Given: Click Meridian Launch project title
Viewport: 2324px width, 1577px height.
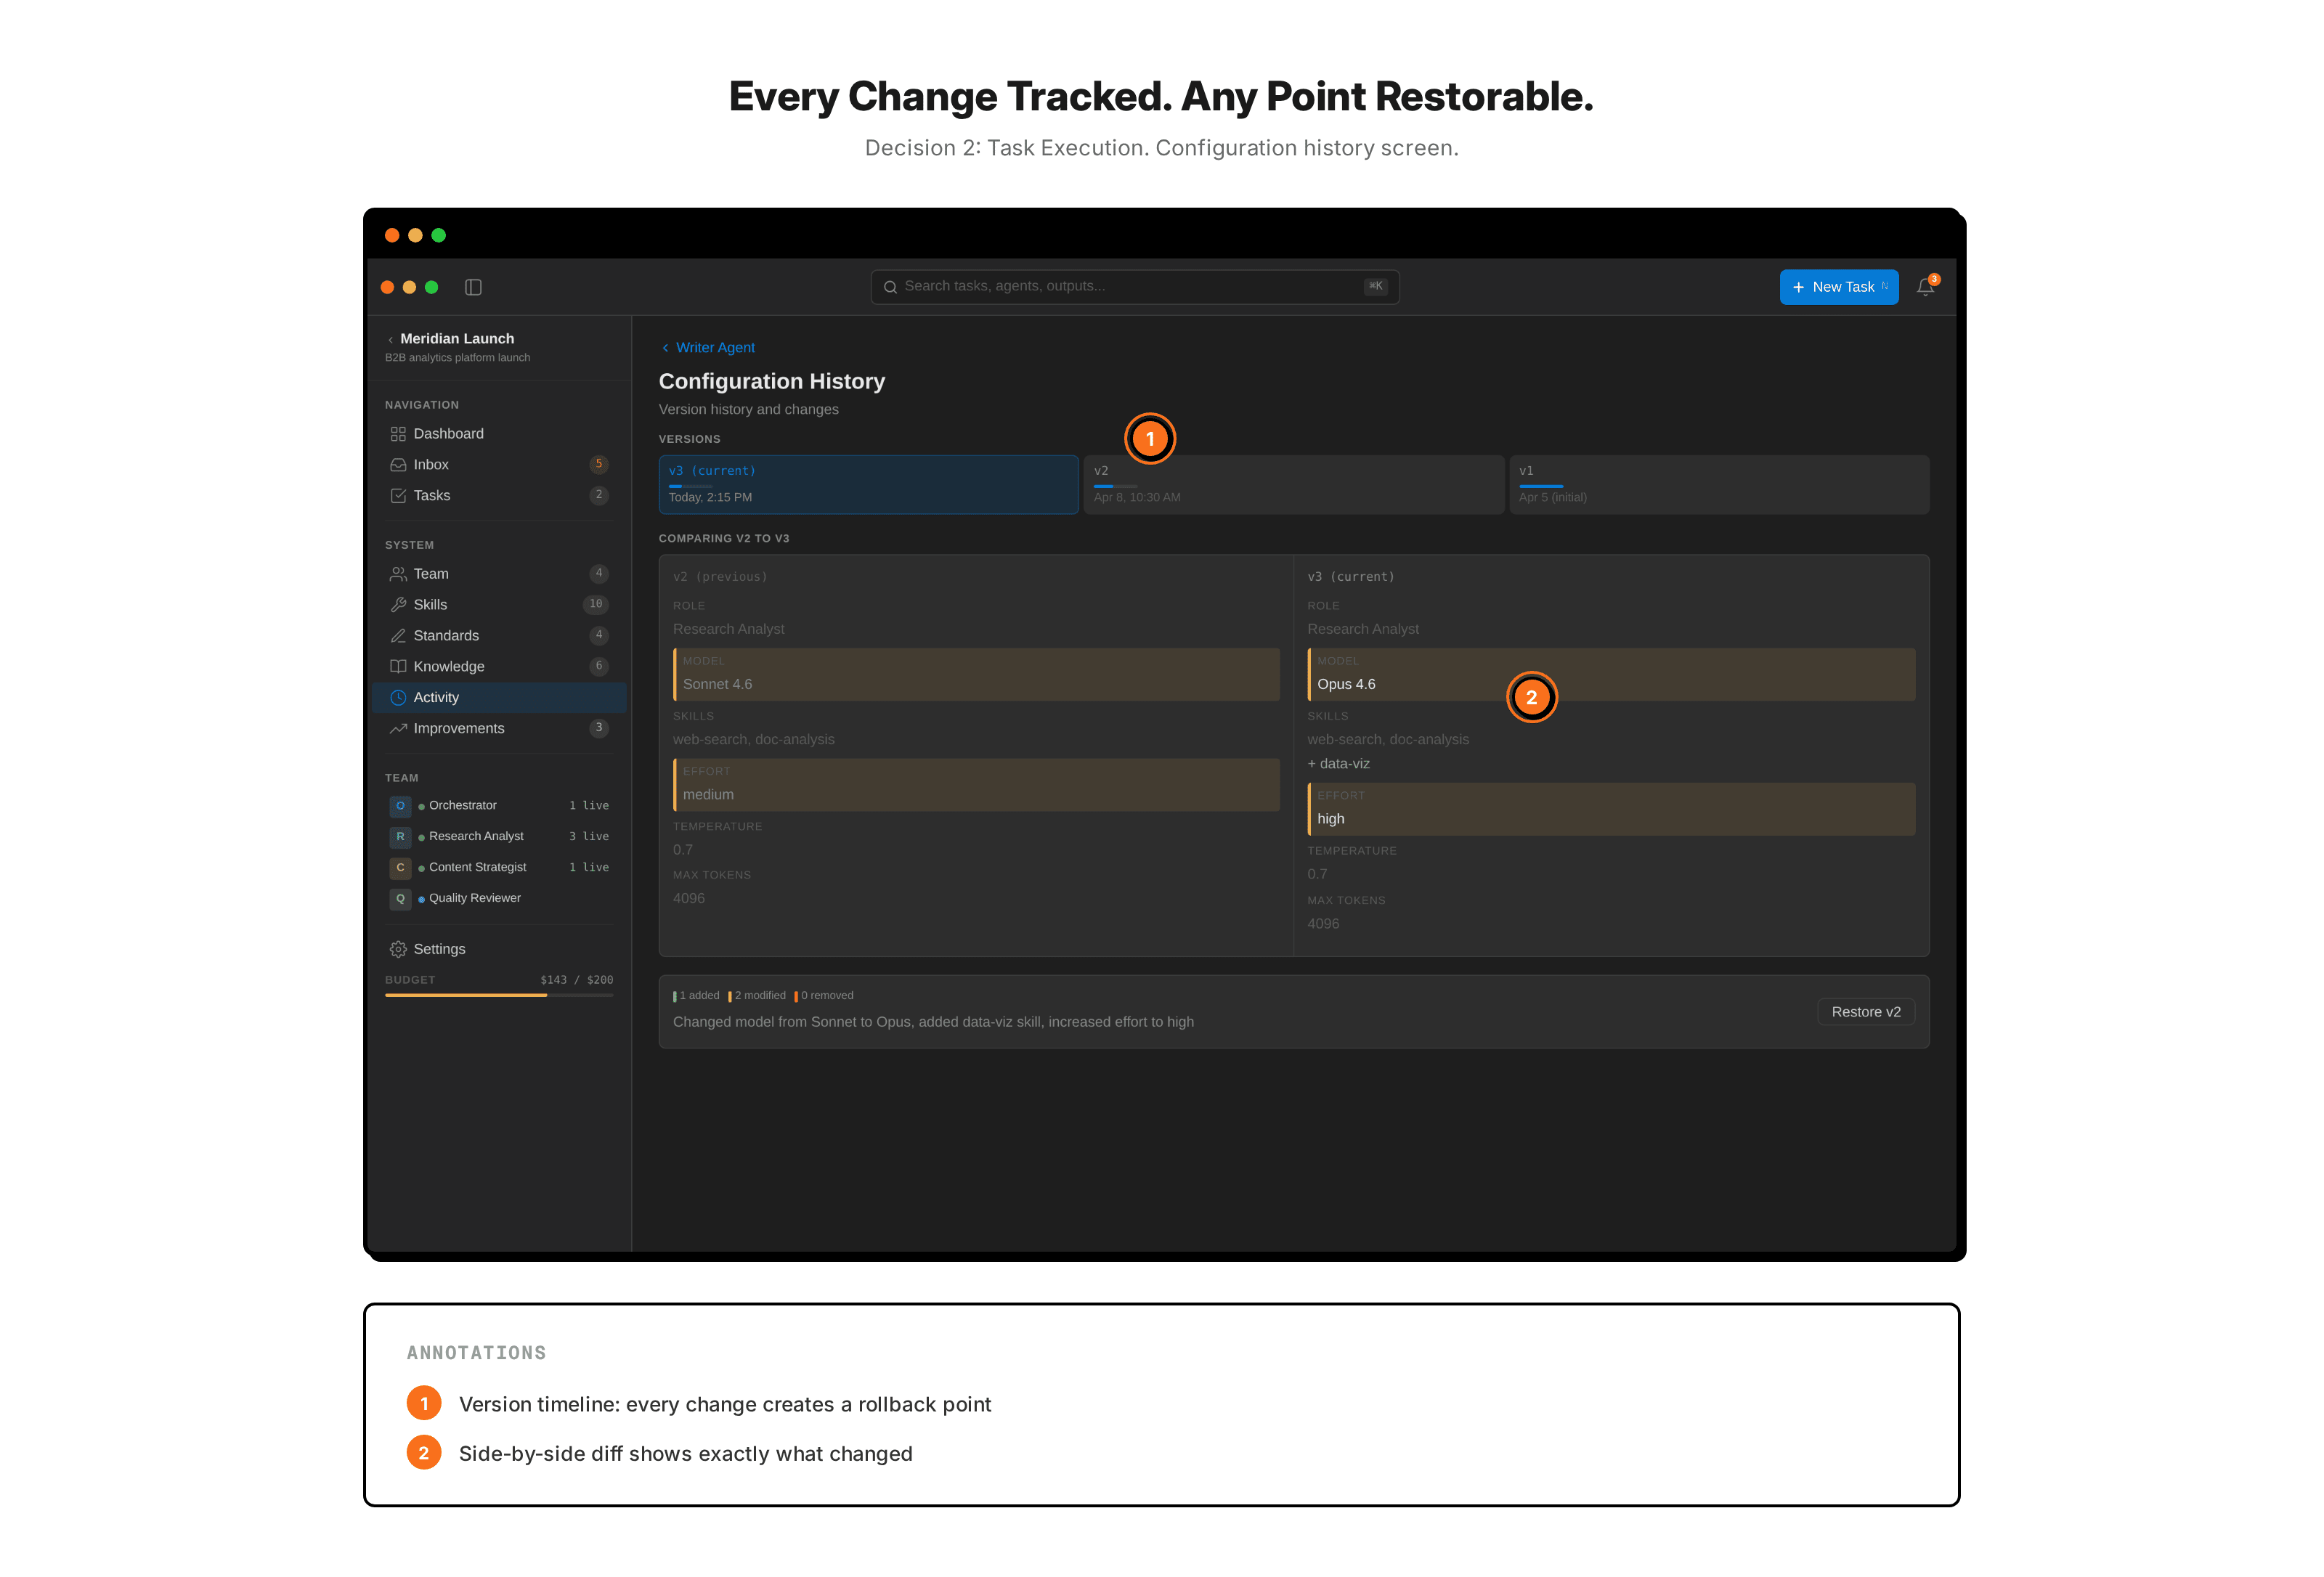Looking at the screenshot, I should [x=457, y=339].
